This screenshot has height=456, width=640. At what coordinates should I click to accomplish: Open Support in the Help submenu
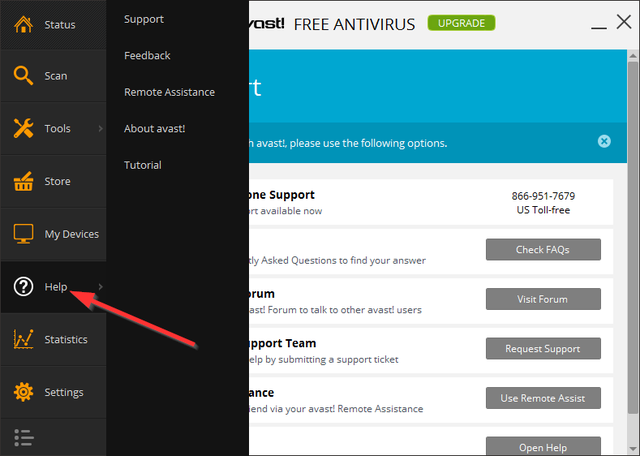click(x=144, y=19)
